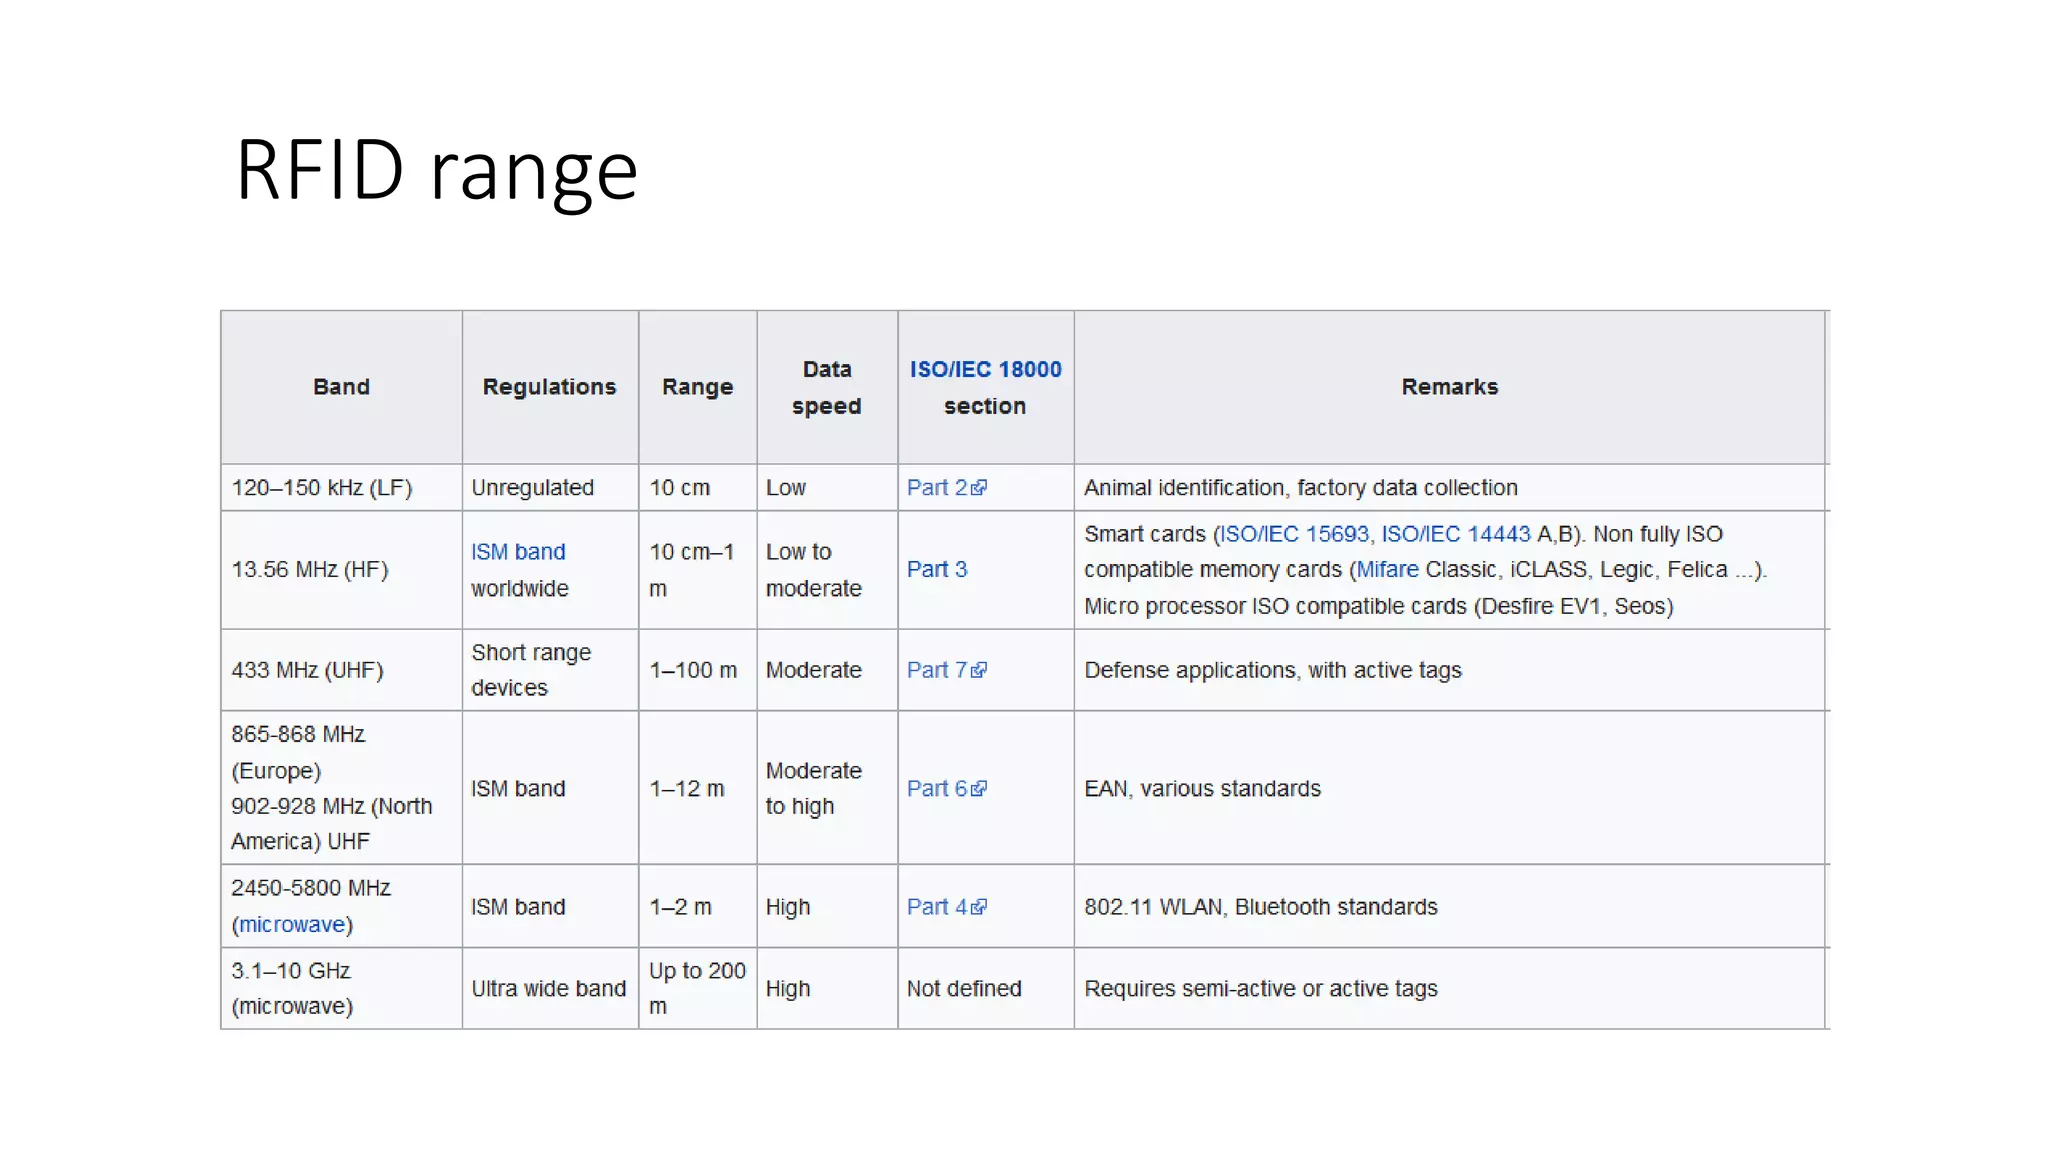Click the 433 MHz (UHF) cell
The height and width of the screenshot is (1152, 2048).
pos(341,670)
